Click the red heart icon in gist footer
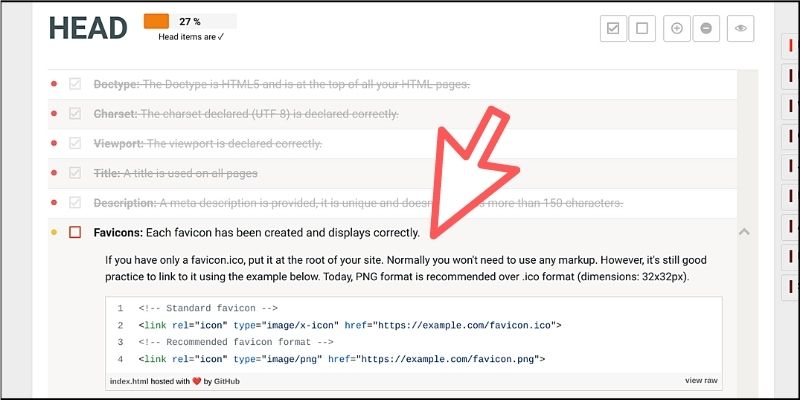Image resolution: width=800 pixels, height=400 pixels. [x=197, y=381]
